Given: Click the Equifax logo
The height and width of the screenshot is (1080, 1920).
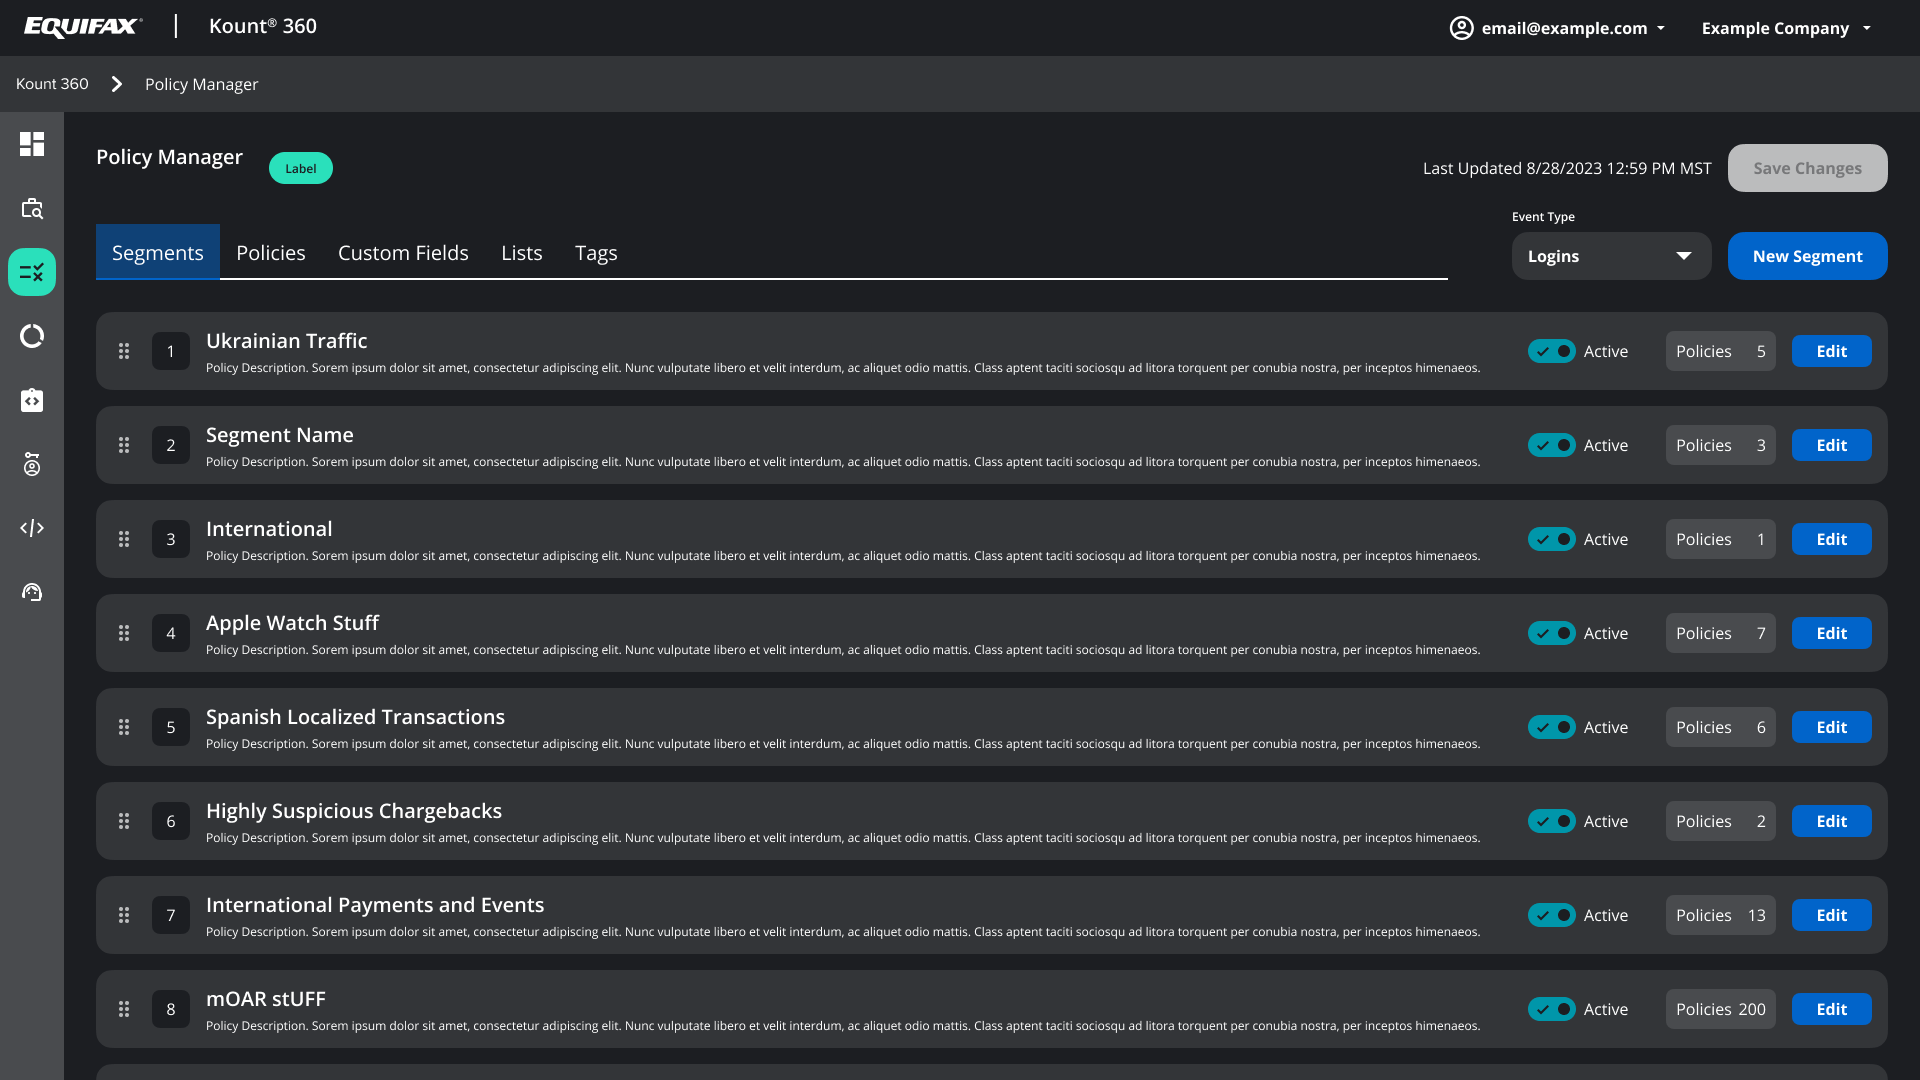Looking at the screenshot, I should (x=83, y=27).
